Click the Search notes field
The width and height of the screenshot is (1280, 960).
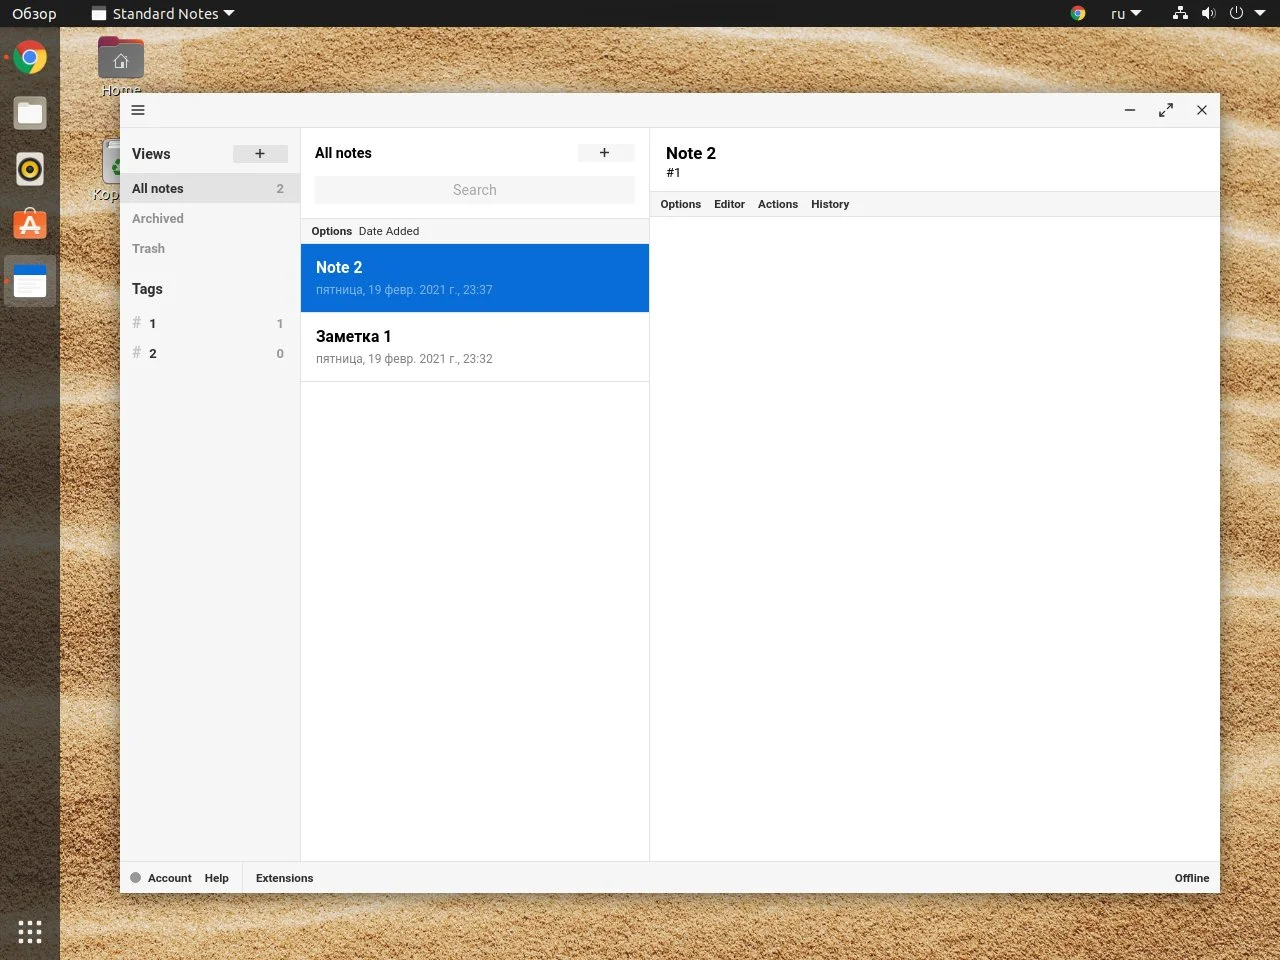[474, 190]
